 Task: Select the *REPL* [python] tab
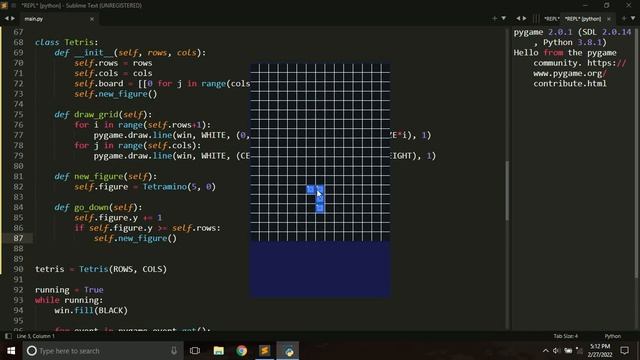pyautogui.click(x=583, y=19)
